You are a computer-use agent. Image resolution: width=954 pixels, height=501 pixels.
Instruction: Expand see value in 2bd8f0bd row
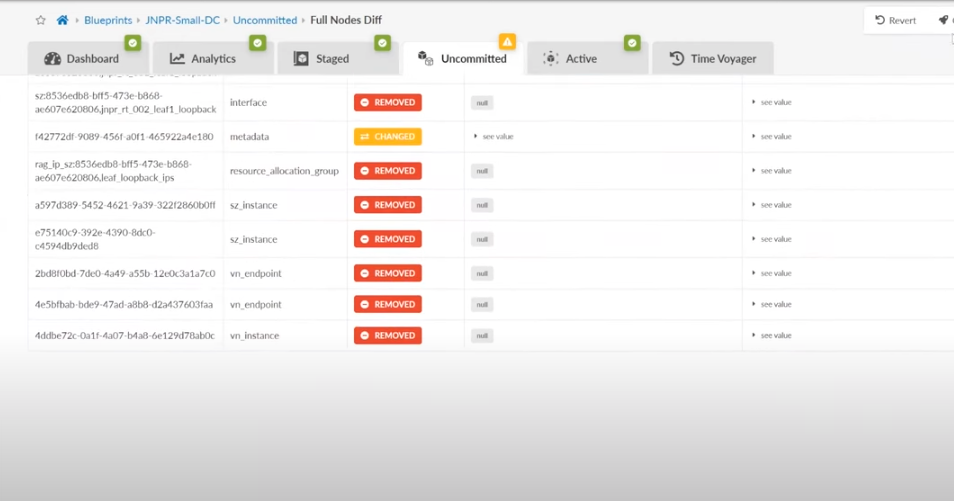coord(772,273)
